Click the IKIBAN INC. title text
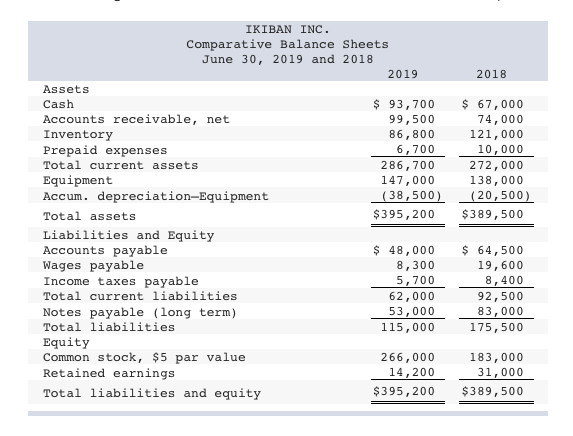 [287, 29]
